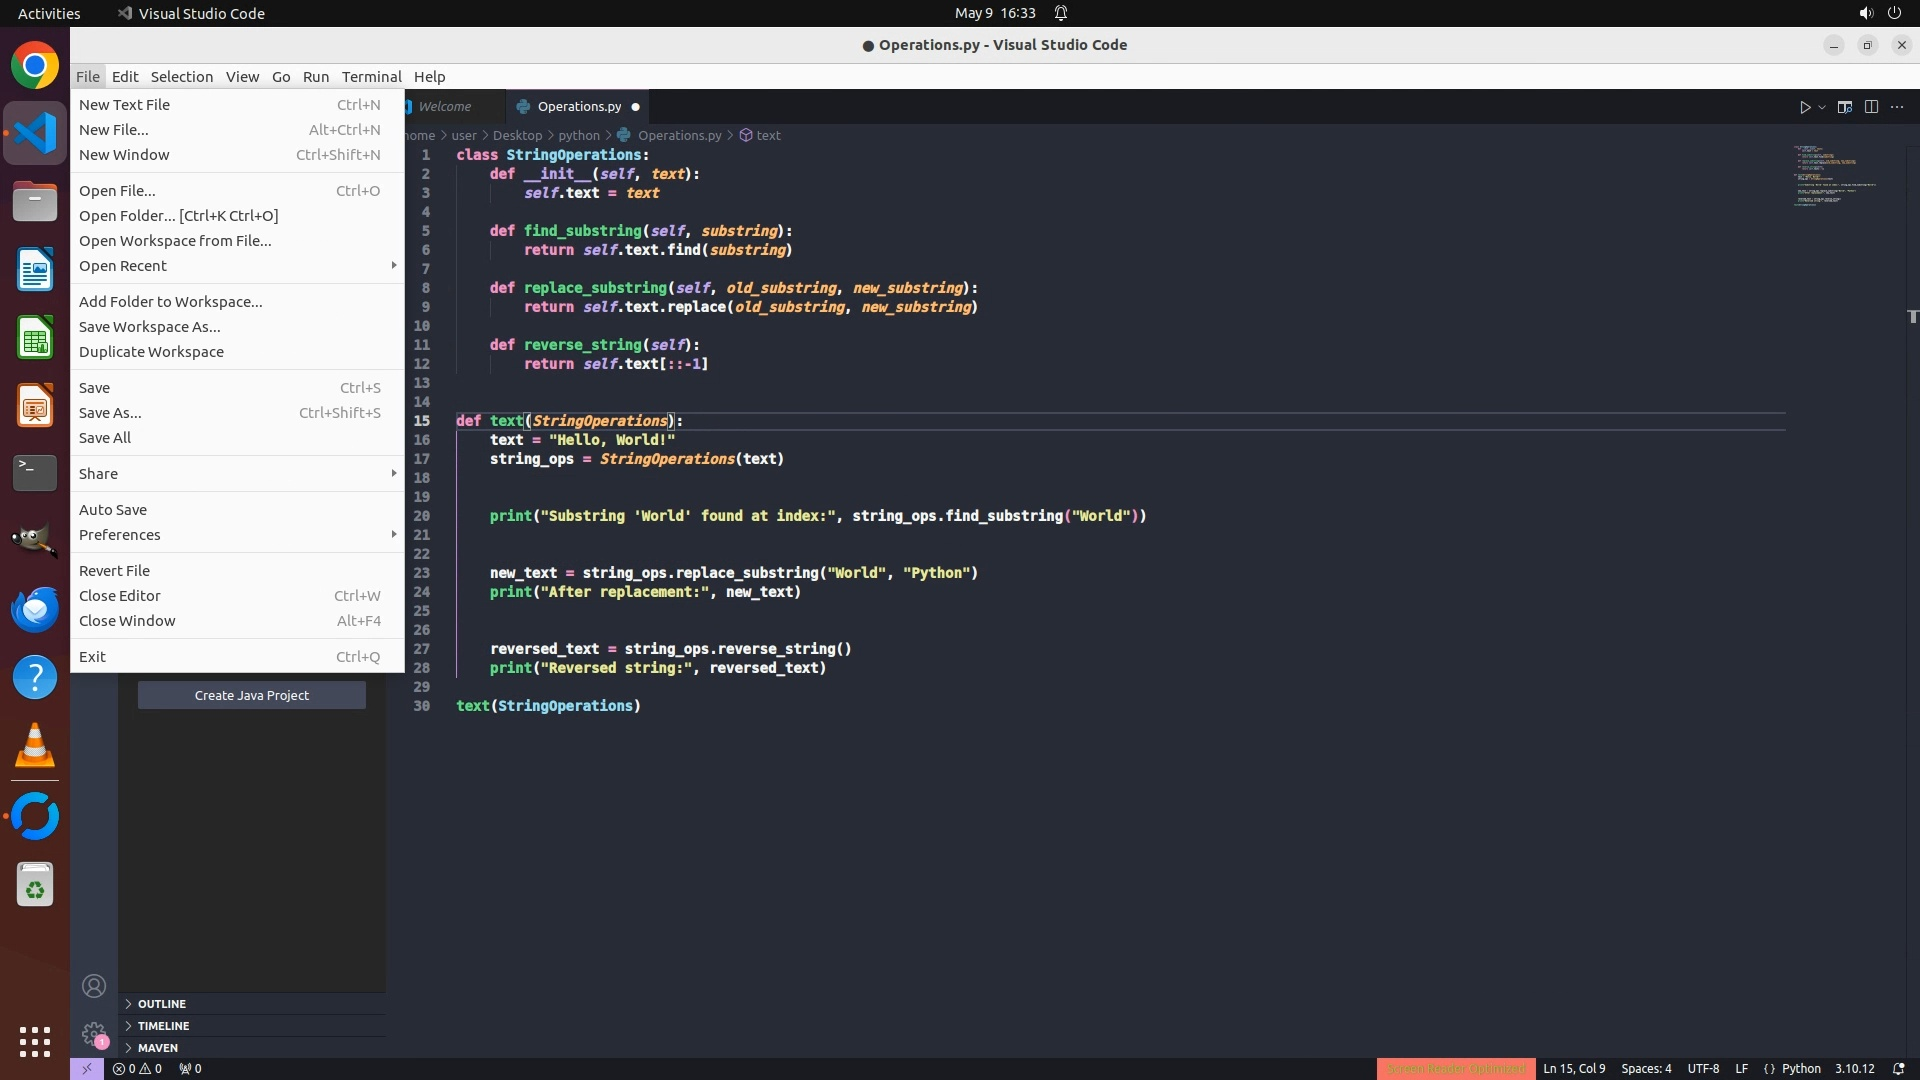This screenshot has height=1080, width=1920.
Task: Run the Python file with play icon
Action: 1805,107
